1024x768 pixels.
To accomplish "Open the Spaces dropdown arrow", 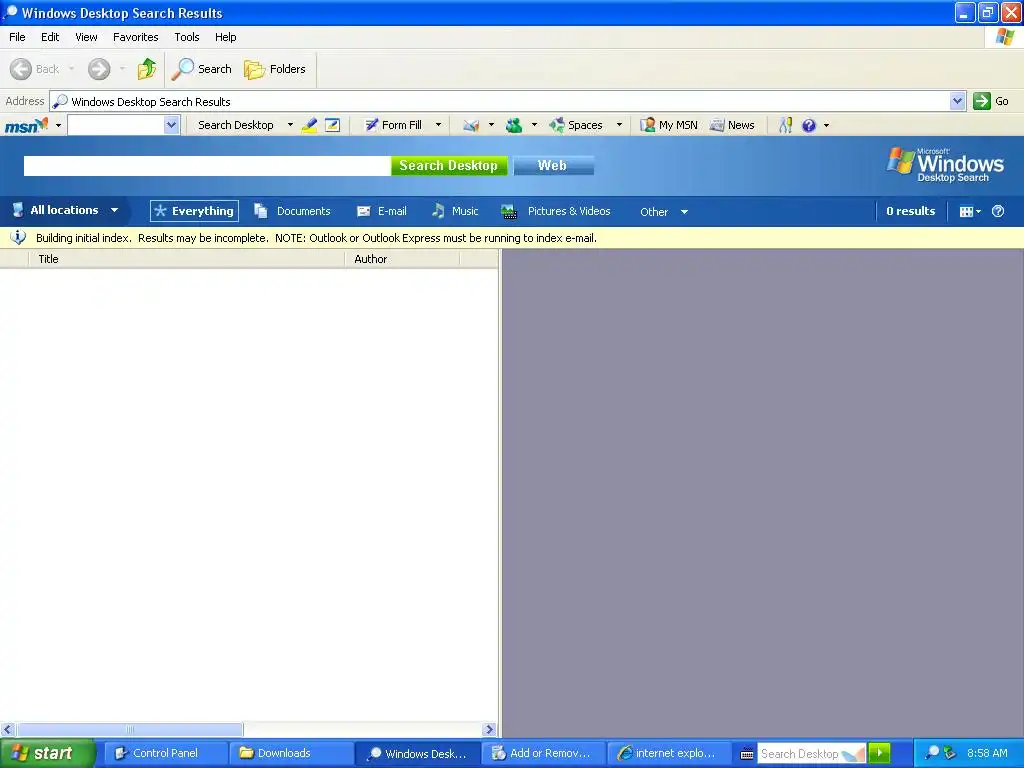I will [619, 125].
